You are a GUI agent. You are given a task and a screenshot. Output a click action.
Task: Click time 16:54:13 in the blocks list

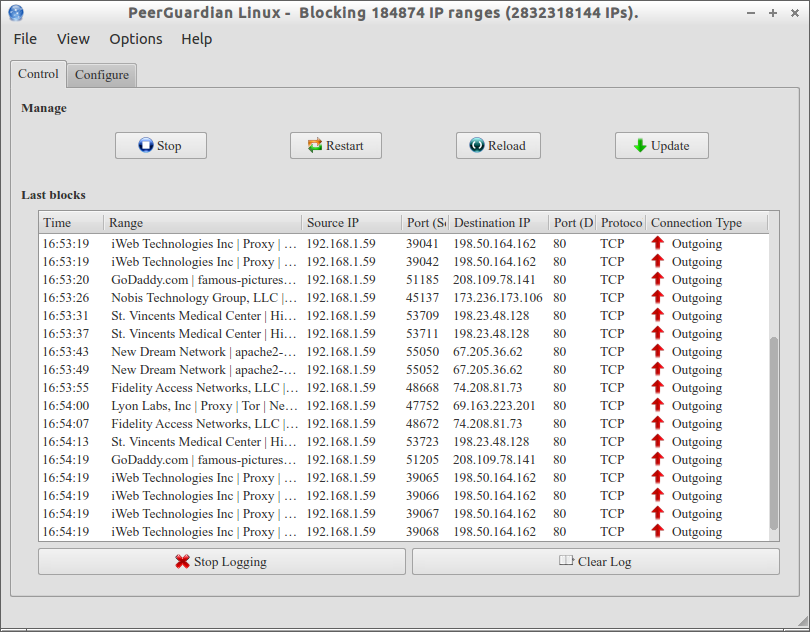click(x=66, y=442)
